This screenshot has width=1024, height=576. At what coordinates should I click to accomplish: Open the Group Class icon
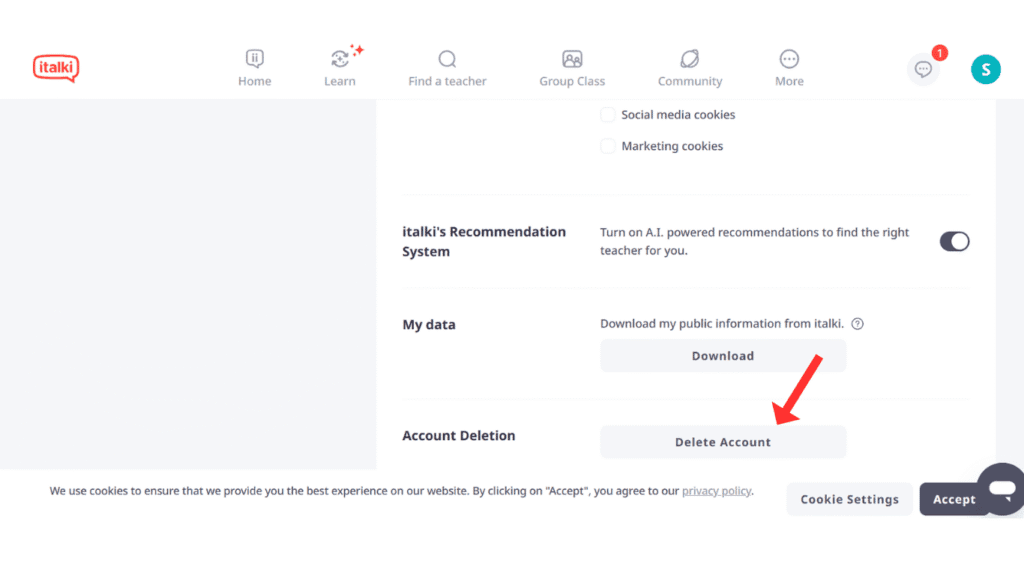[572, 58]
